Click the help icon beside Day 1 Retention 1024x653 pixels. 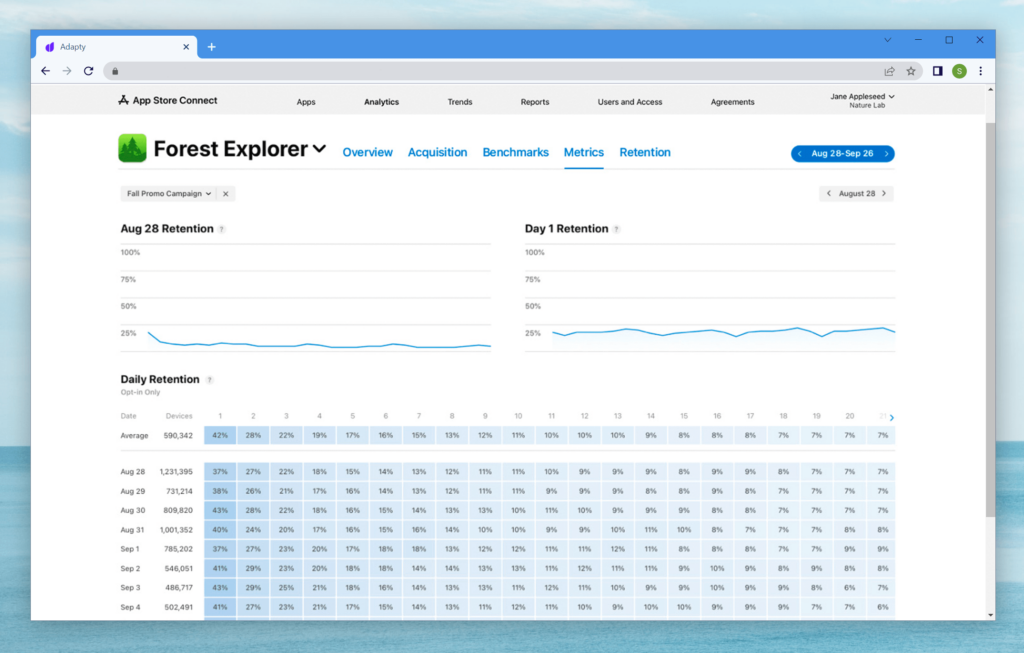(616, 229)
